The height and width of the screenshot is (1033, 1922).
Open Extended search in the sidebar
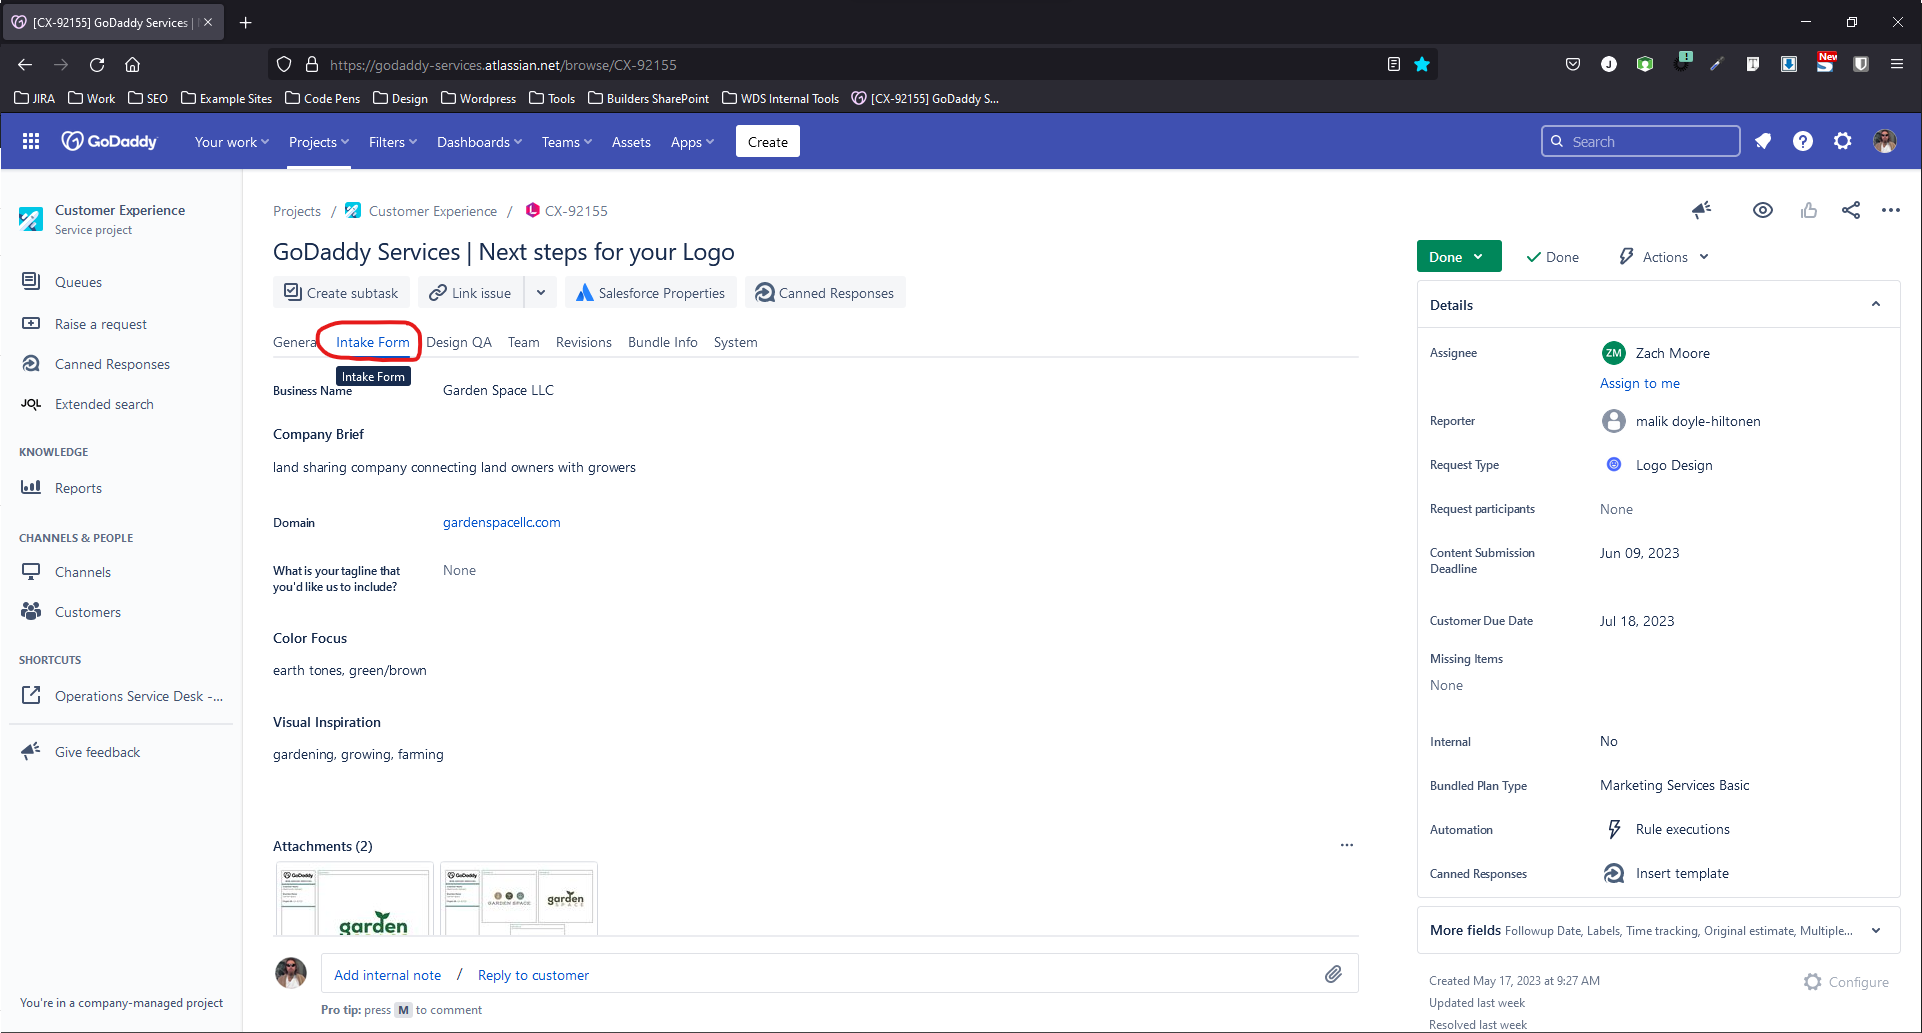point(104,404)
